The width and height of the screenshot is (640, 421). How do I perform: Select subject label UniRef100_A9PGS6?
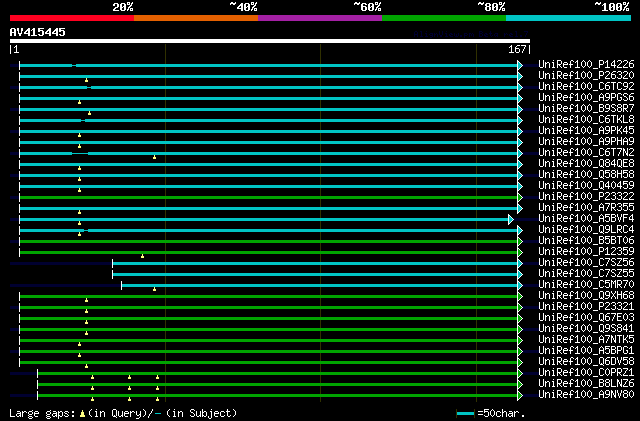586,98
